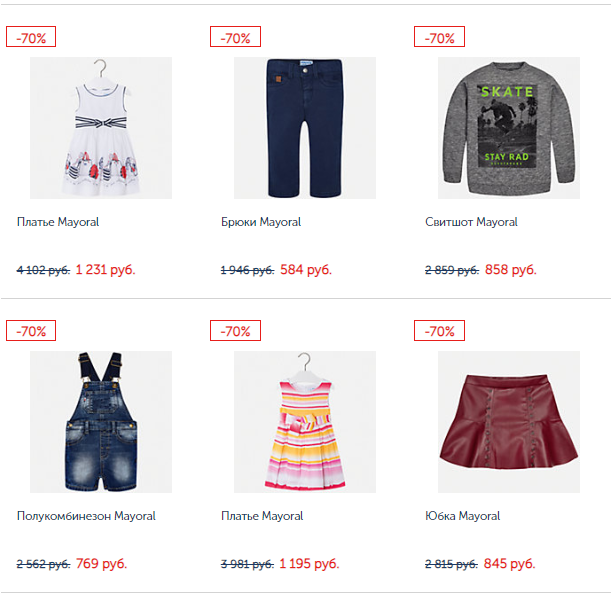611x595 pixels.
Task: Click the 845 руб. sale price
Action: pyautogui.click(x=510, y=563)
